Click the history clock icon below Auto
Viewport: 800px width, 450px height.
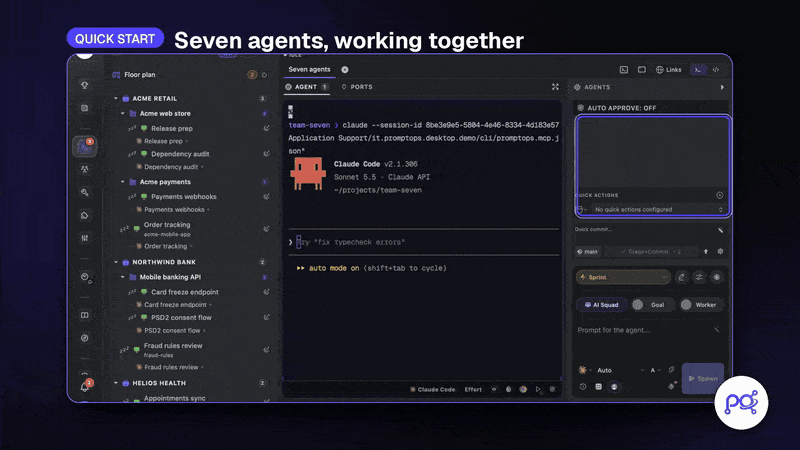click(x=583, y=386)
